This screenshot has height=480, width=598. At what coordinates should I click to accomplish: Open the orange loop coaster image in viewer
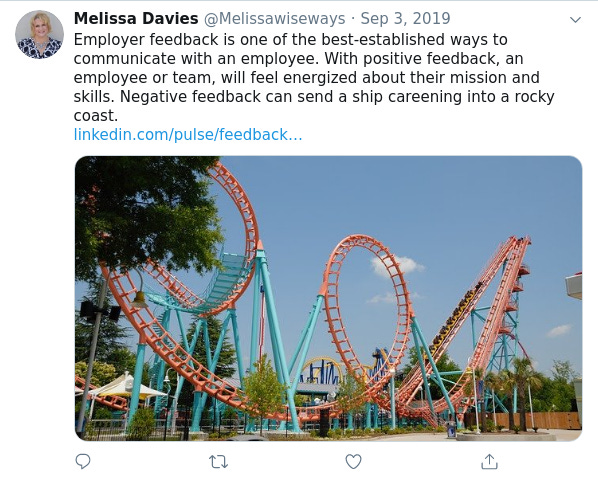[x=328, y=299]
